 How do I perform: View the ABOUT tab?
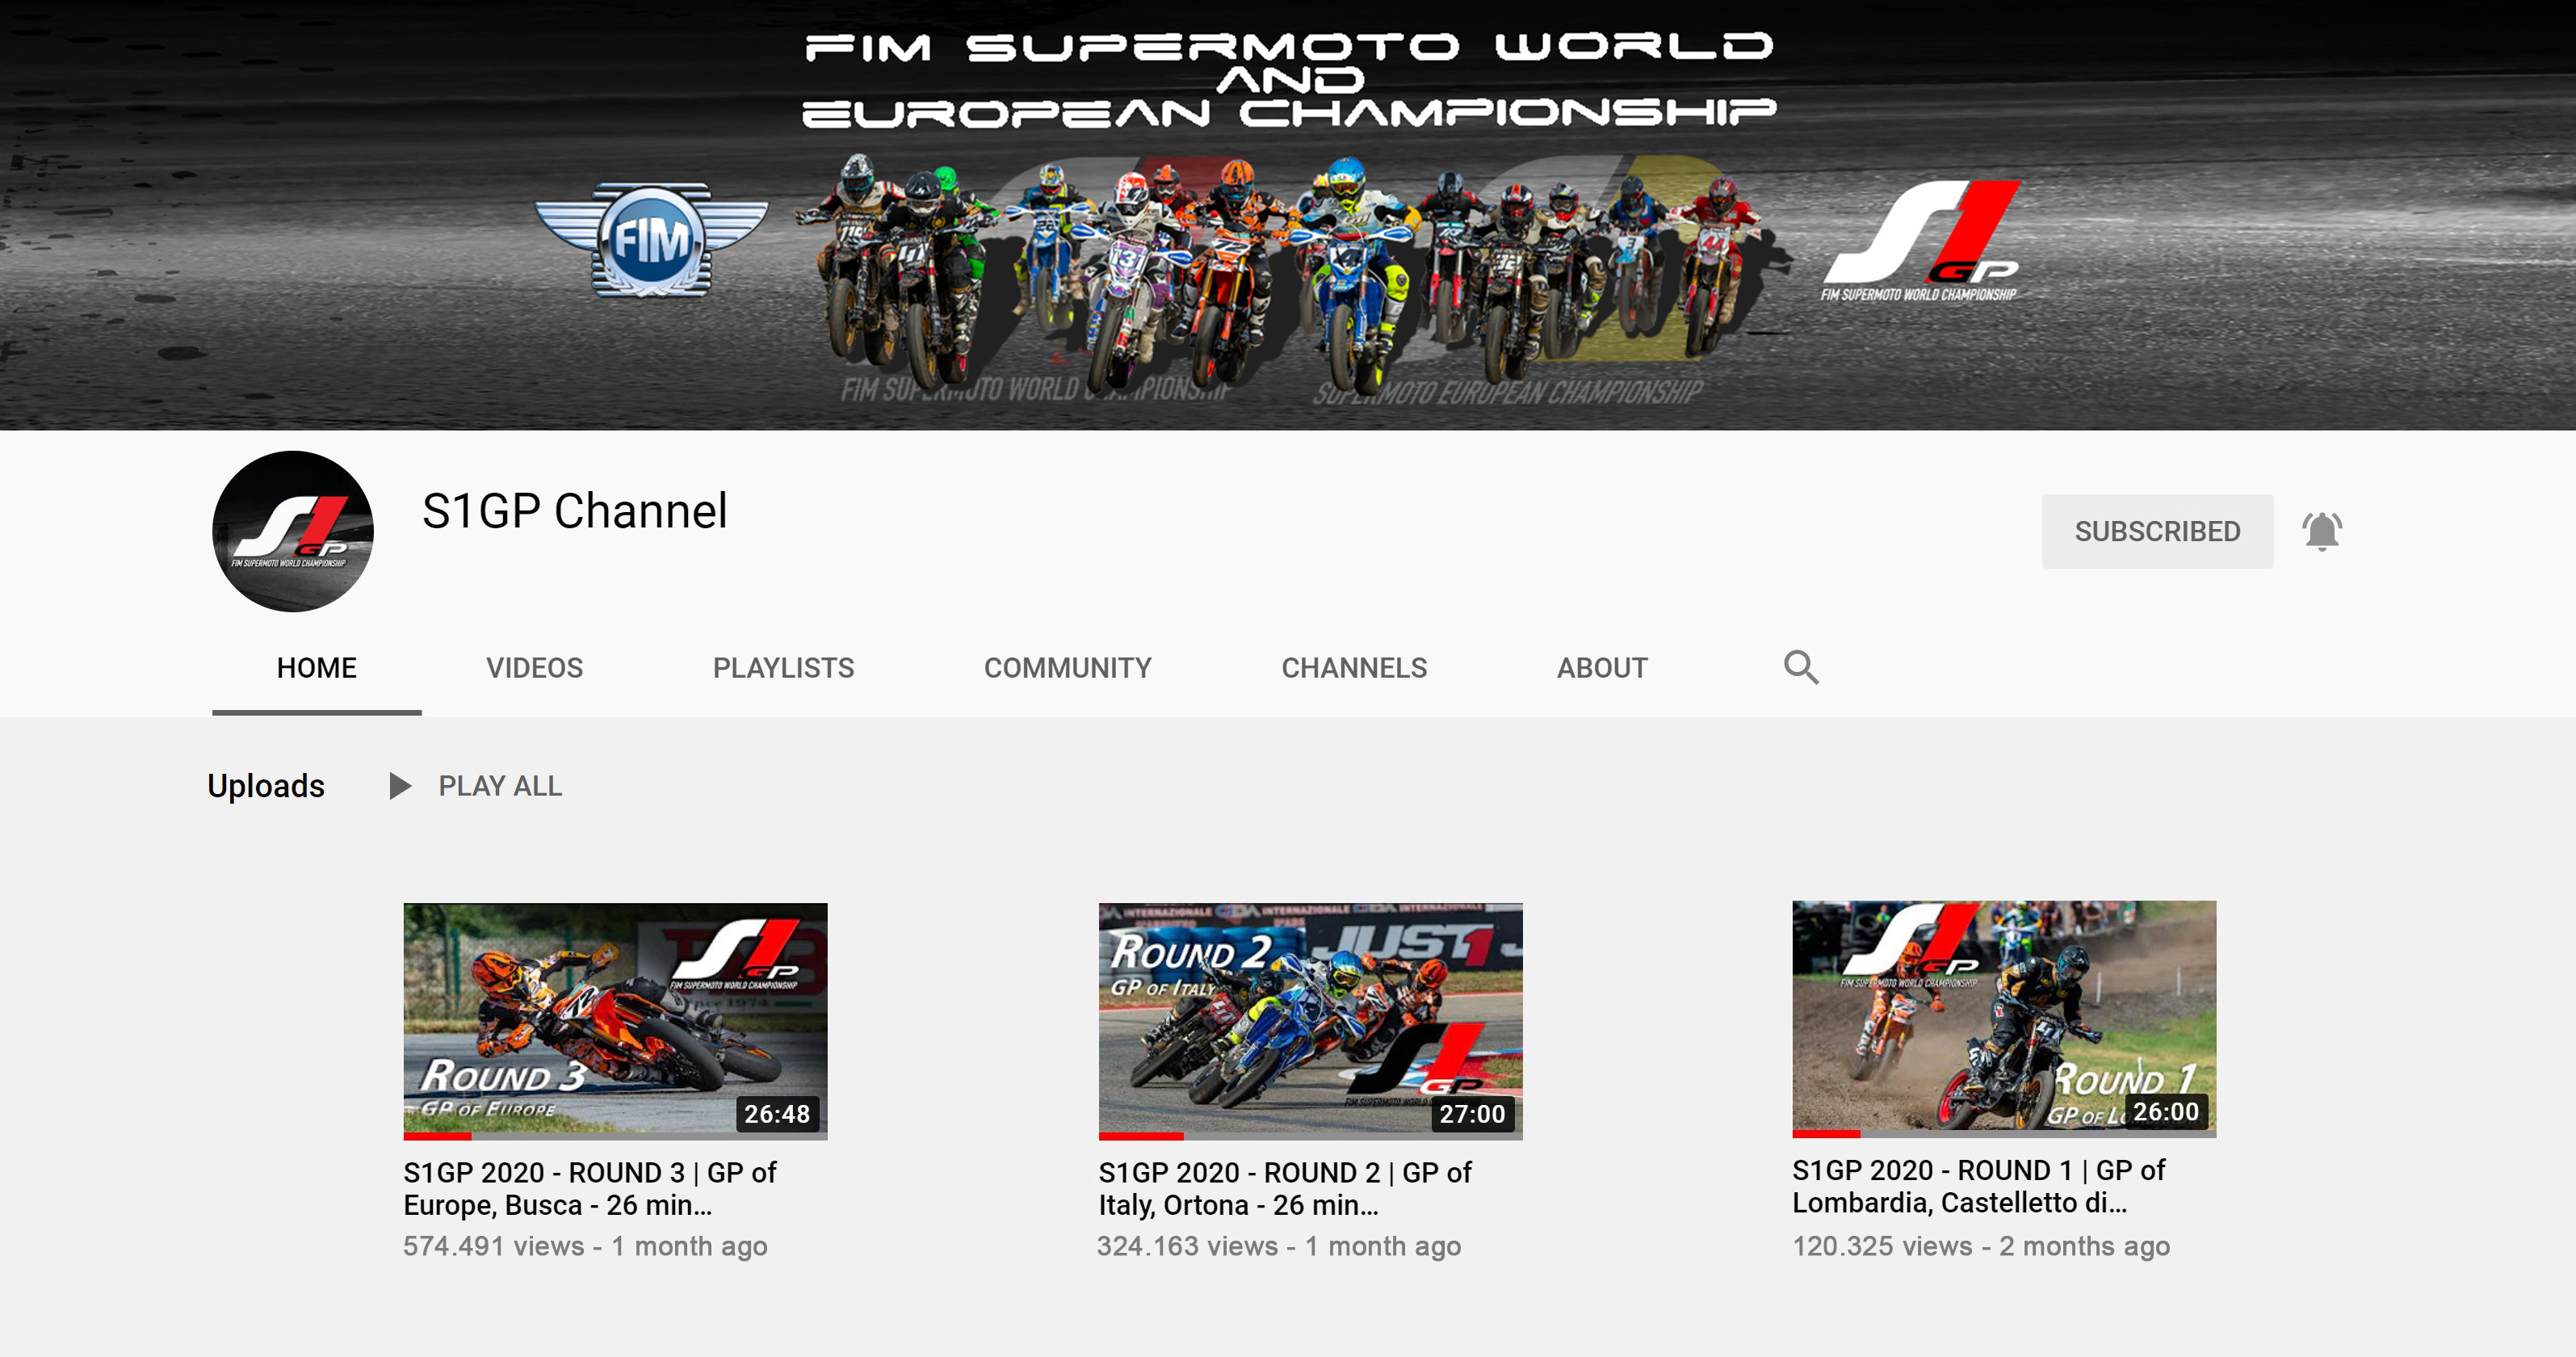(1602, 668)
